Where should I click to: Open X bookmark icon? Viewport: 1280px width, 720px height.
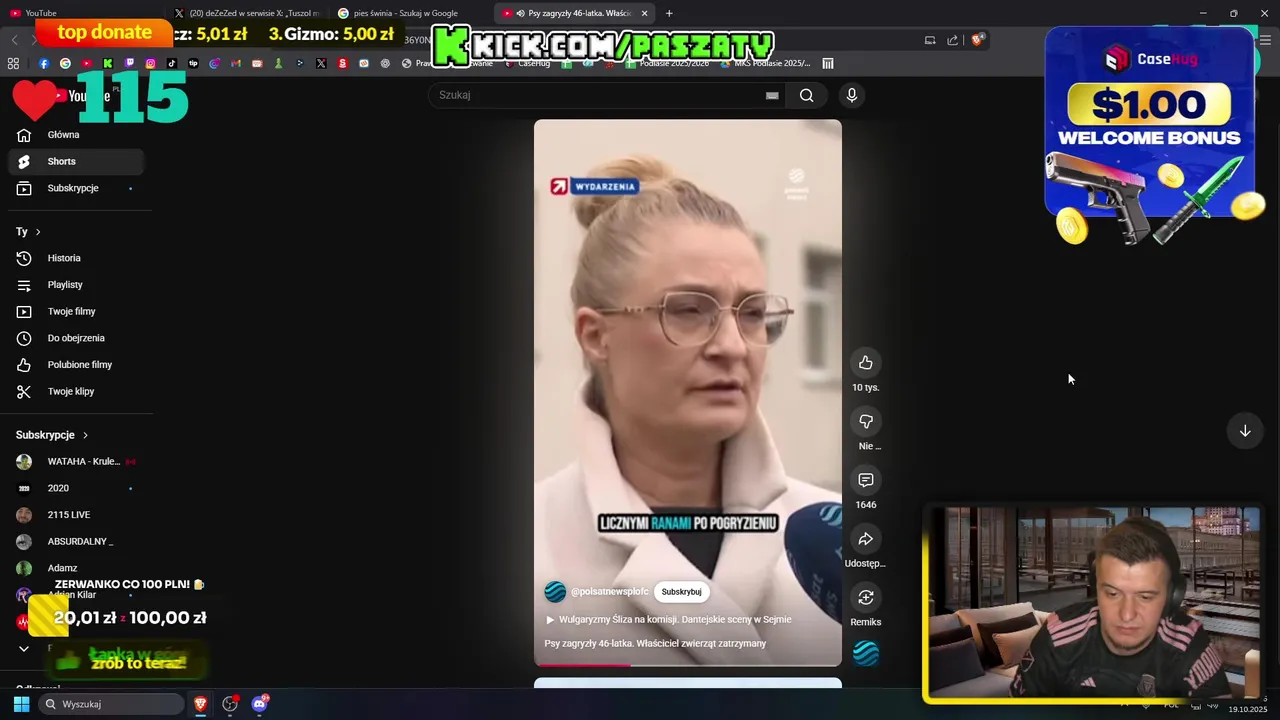[321, 63]
